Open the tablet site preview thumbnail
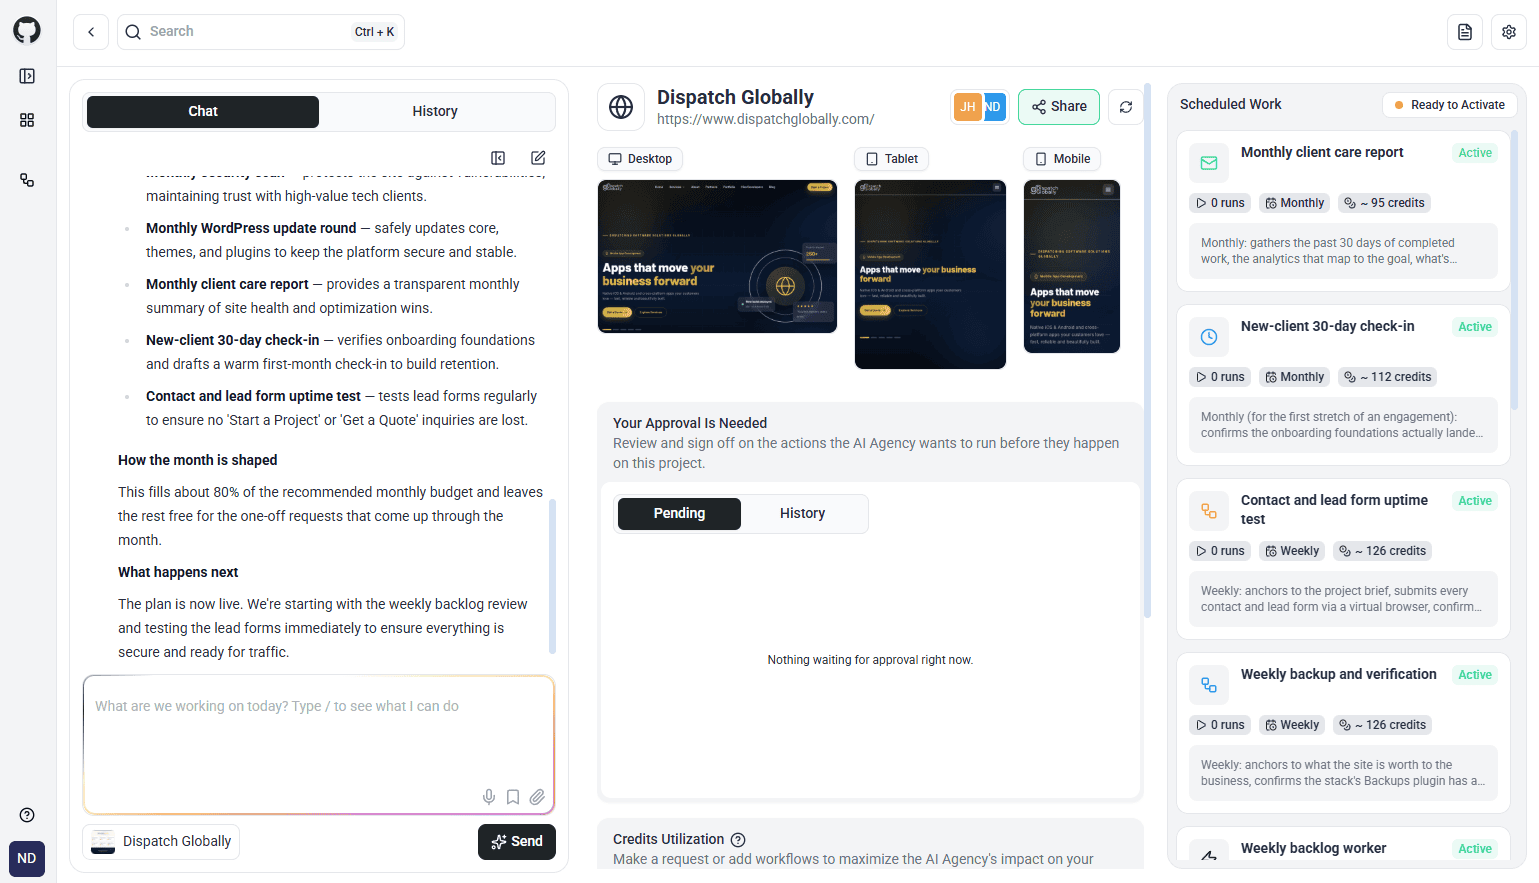This screenshot has width=1539, height=883. coord(930,274)
